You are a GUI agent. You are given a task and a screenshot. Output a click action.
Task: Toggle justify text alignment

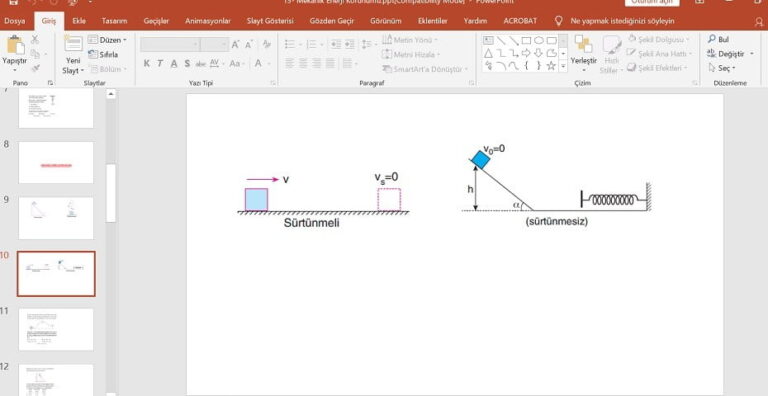click(x=331, y=63)
